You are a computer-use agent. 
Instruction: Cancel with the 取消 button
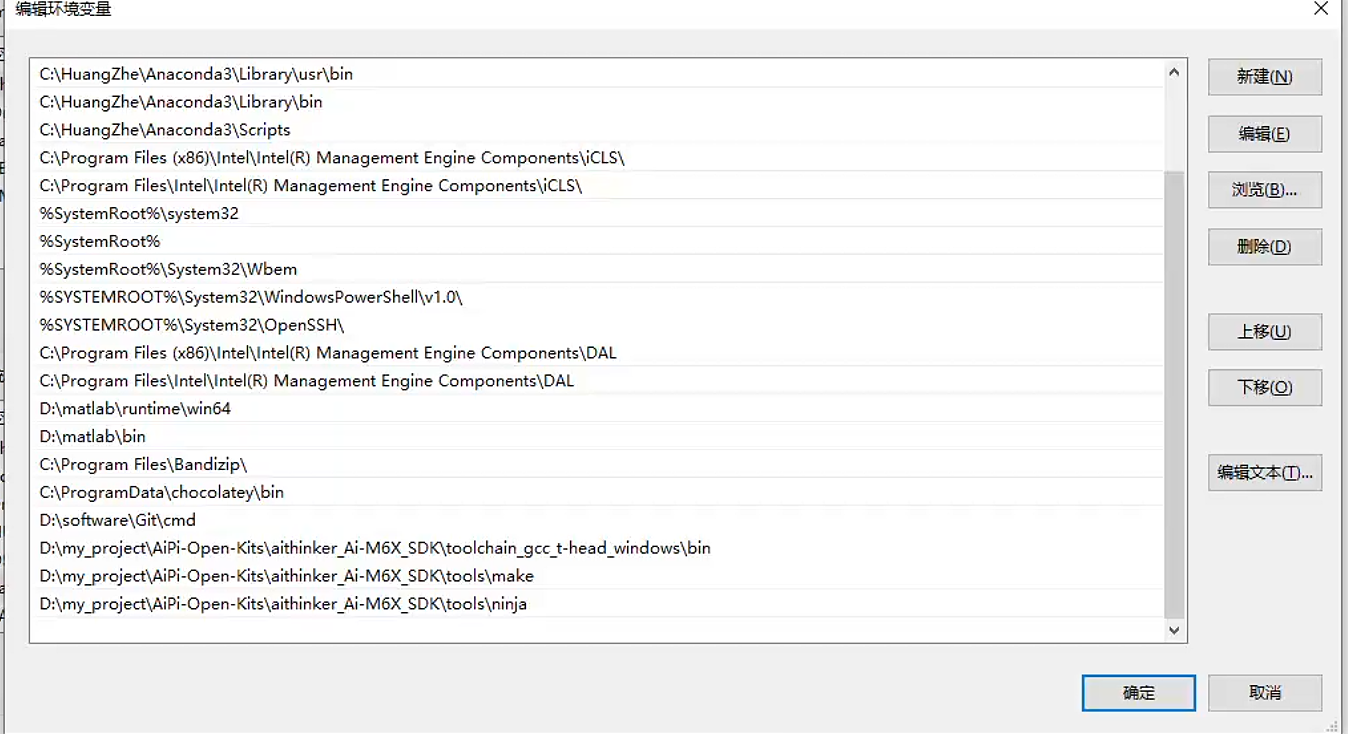(1265, 693)
